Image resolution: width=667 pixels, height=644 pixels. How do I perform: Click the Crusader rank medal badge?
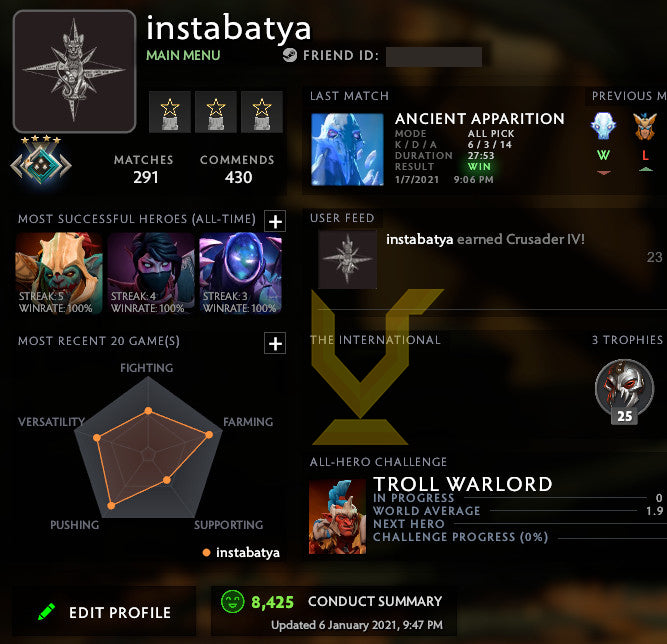click(x=41, y=162)
